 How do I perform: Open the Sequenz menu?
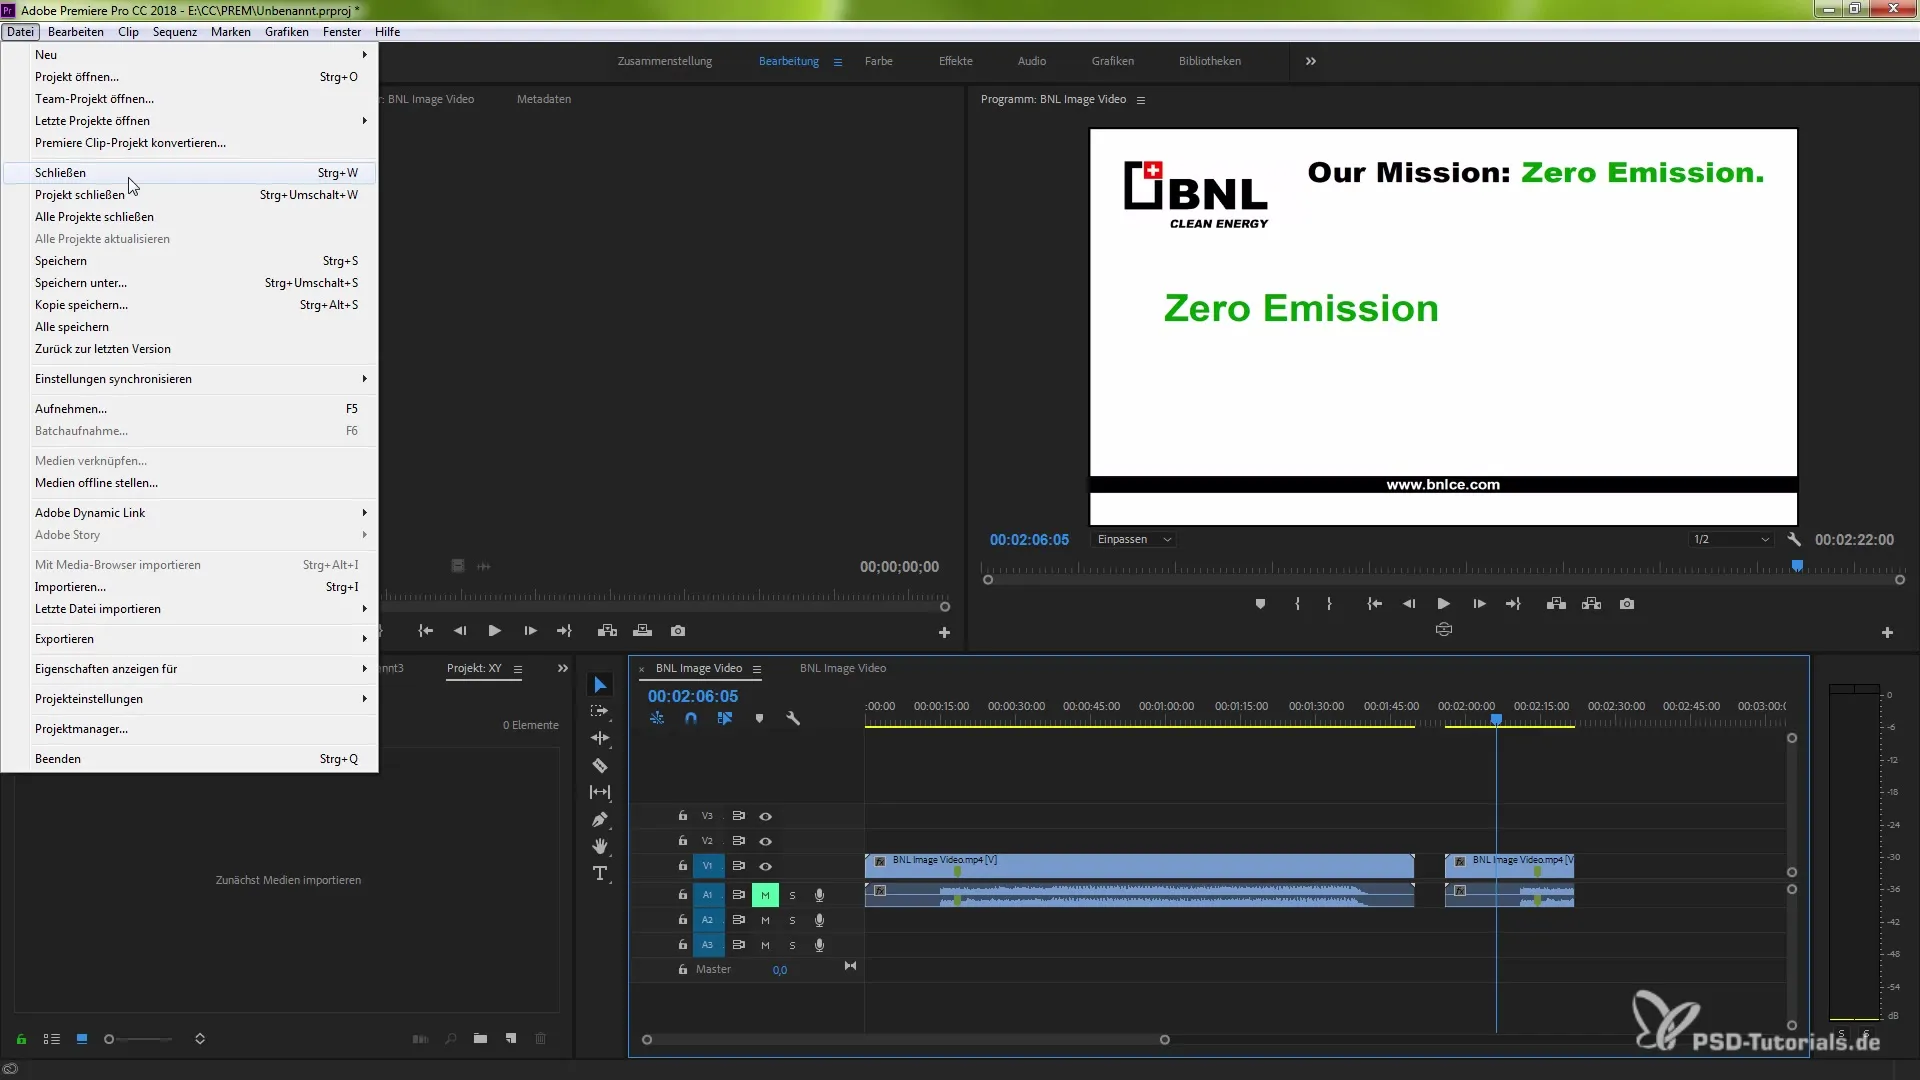(x=175, y=32)
